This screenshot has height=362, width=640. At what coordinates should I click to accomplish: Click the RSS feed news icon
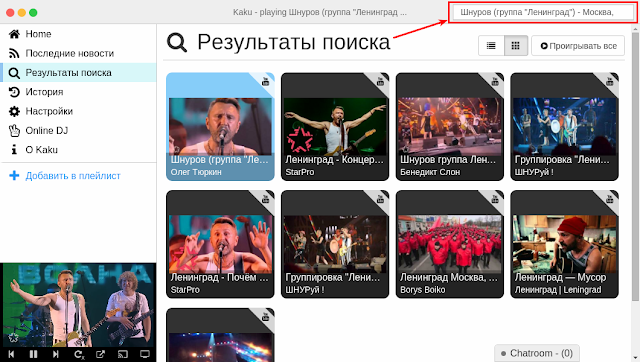pos(14,53)
